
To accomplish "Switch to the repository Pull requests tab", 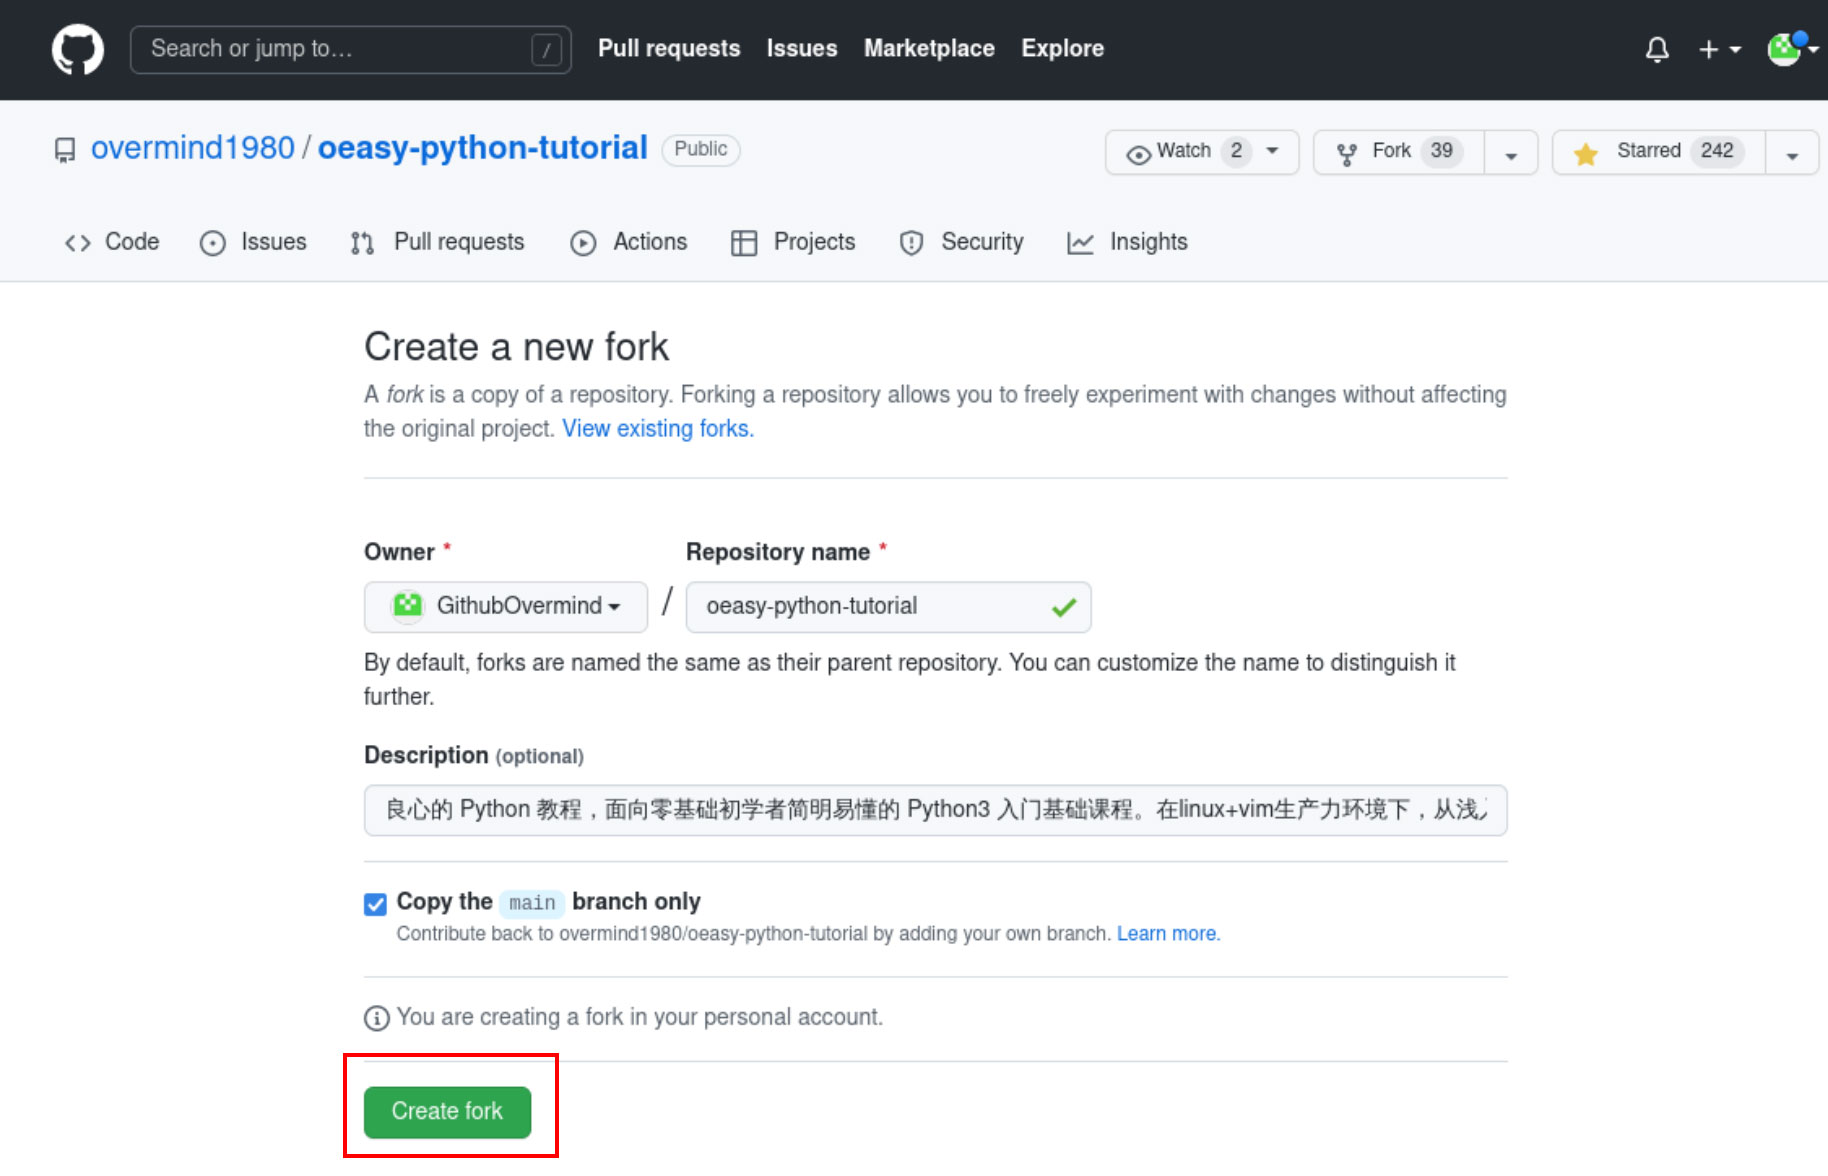I will pyautogui.click(x=437, y=242).
